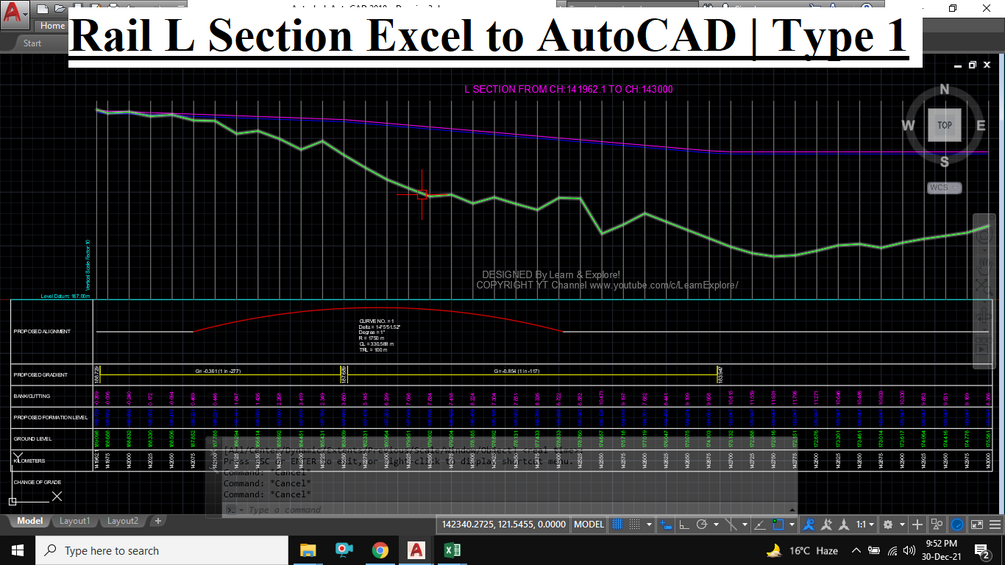Restore the drawing window with restore icon
This screenshot has height=565, width=1005.
pyautogui.click(x=972, y=65)
